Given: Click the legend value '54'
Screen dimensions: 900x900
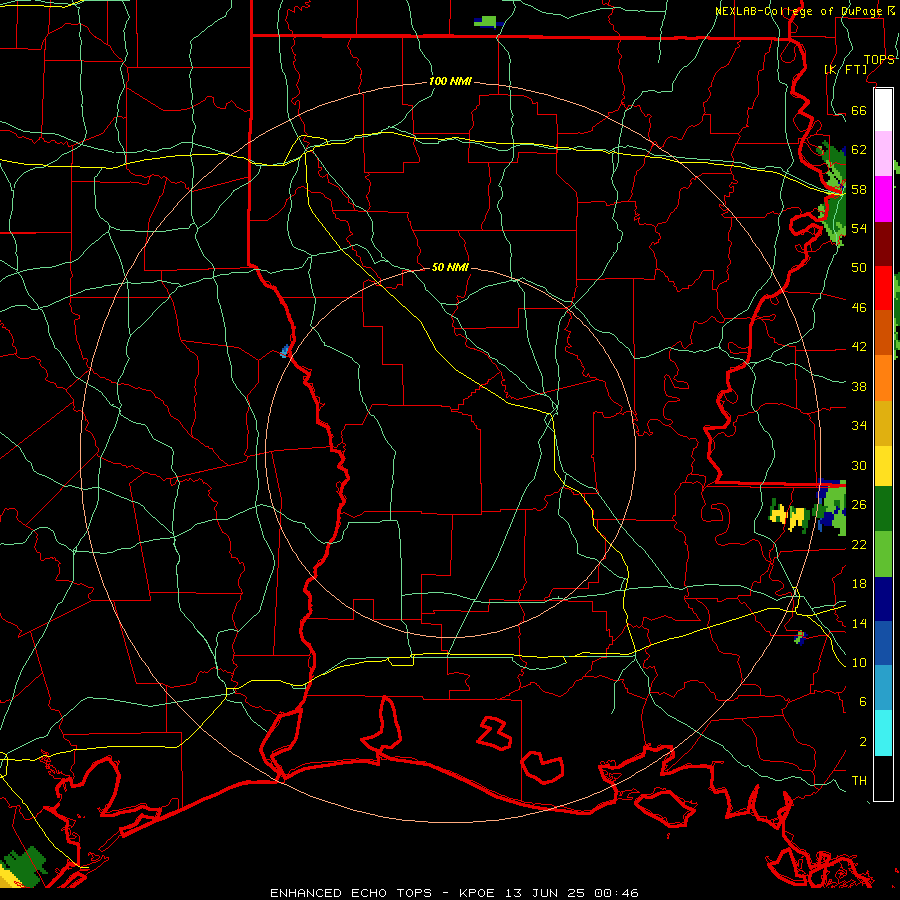Looking at the screenshot, I should tap(859, 228).
